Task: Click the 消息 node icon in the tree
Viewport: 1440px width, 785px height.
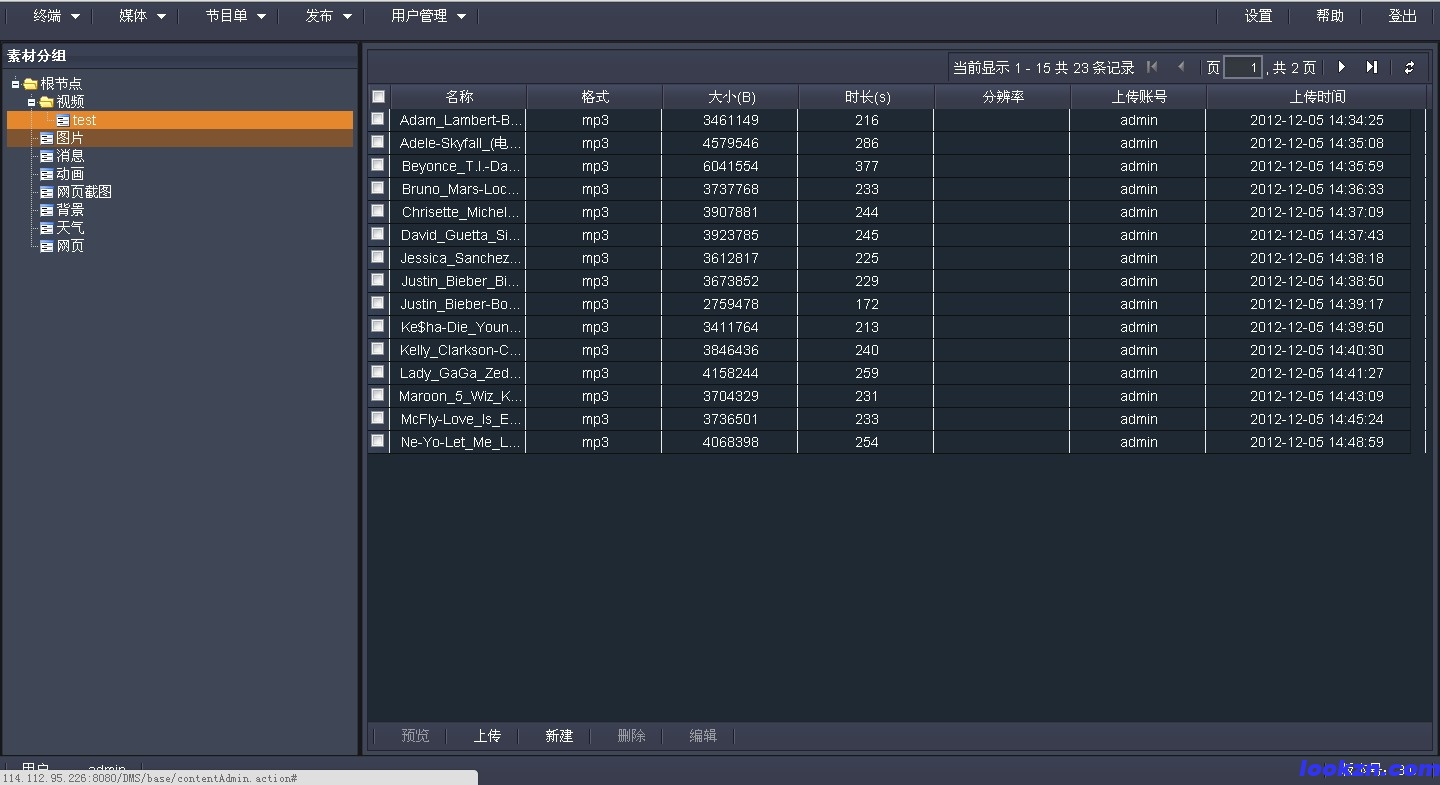Action: click(46, 156)
